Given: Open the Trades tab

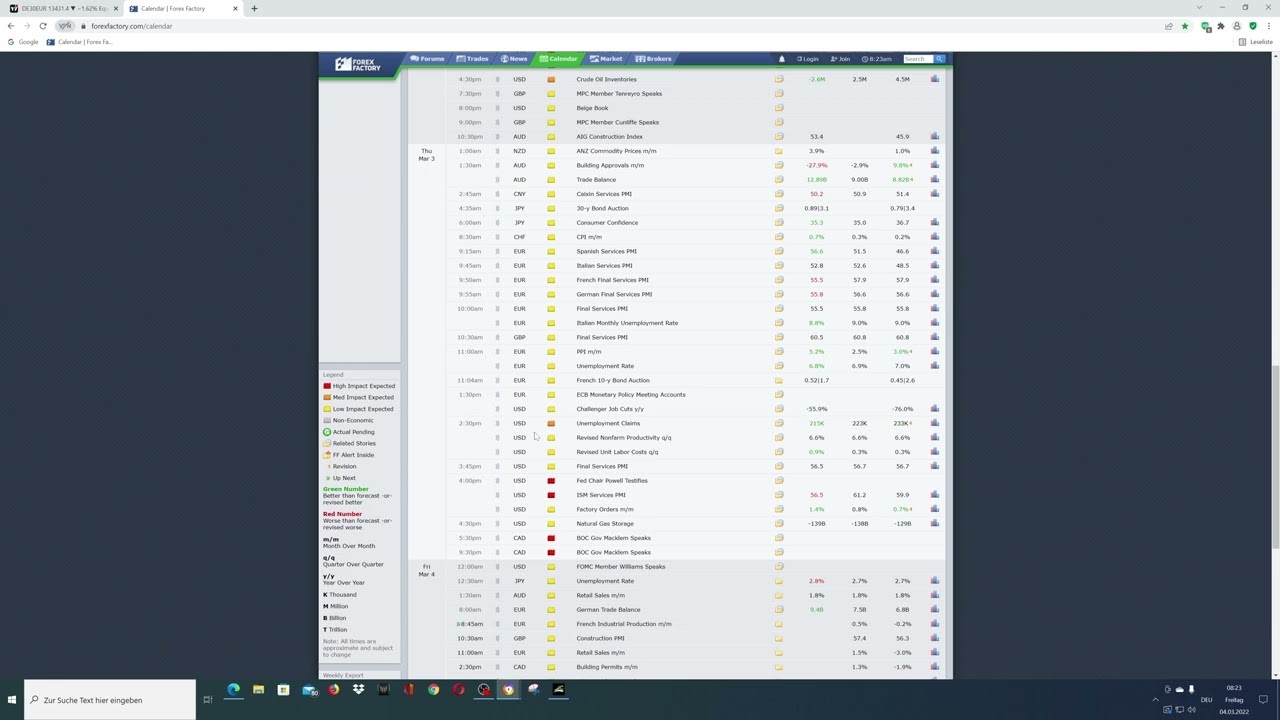Looking at the screenshot, I should [473, 59].
